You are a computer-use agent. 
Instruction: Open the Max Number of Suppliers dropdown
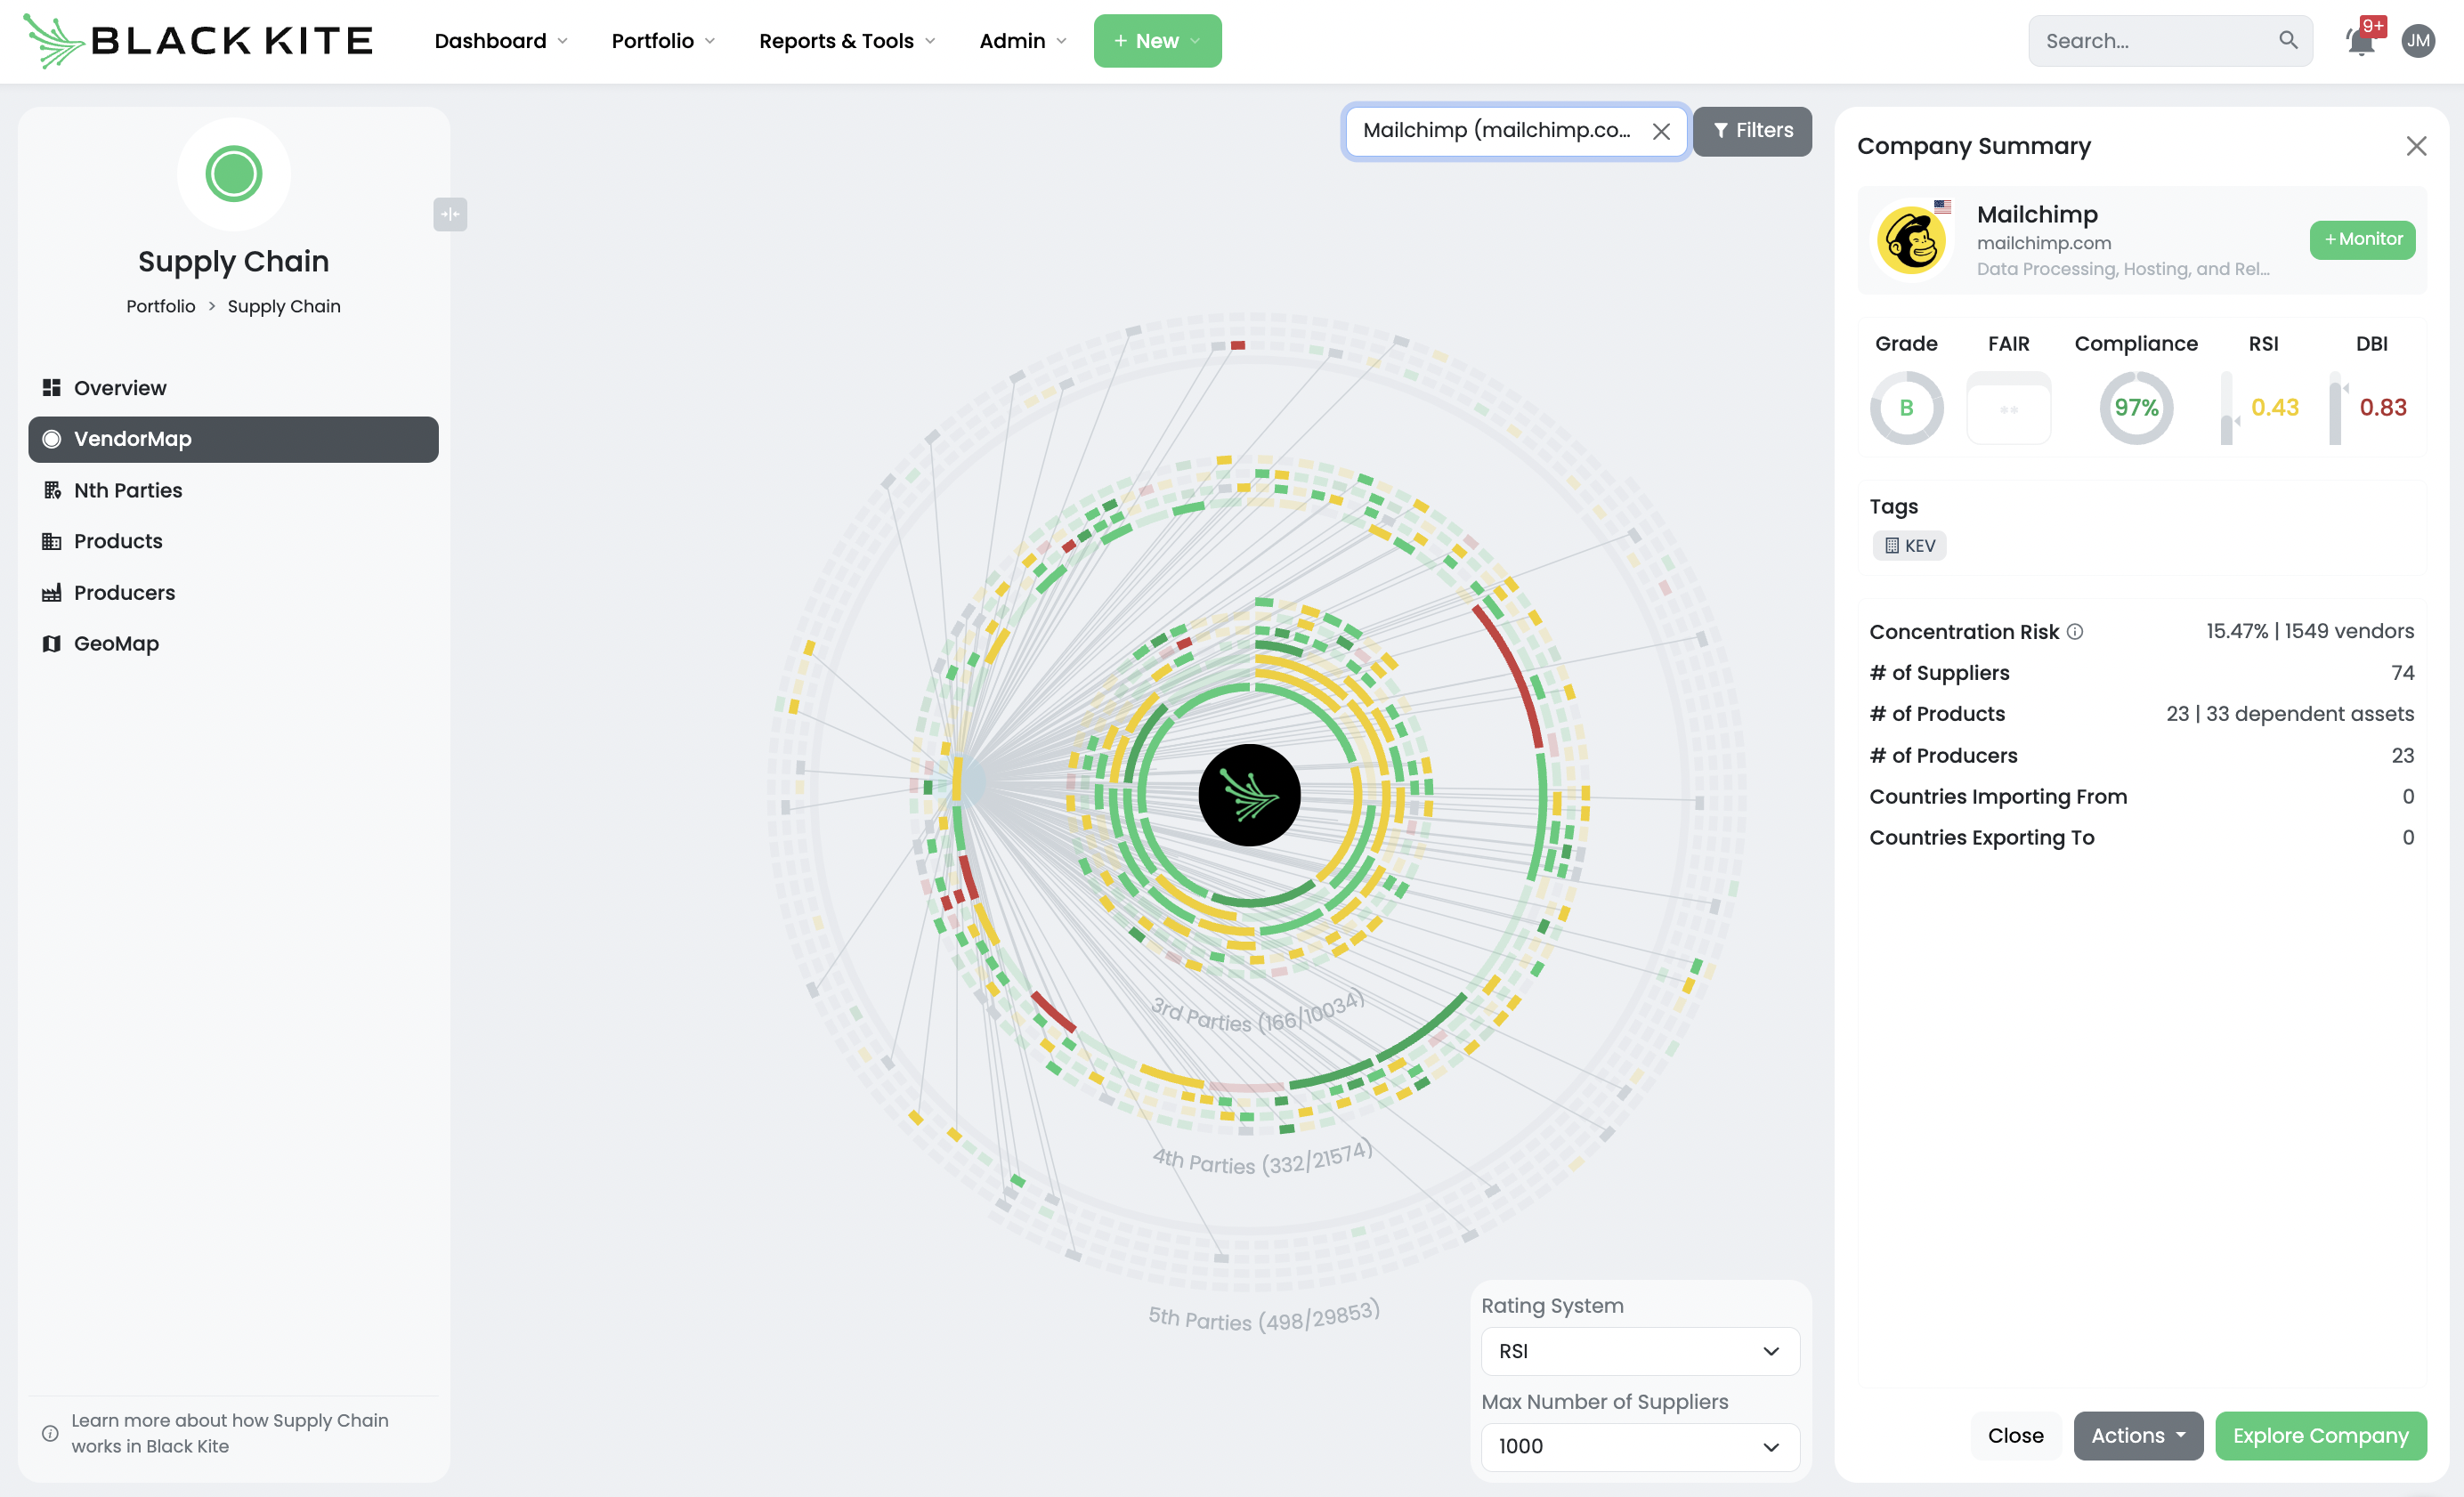pos(1639,1446)
